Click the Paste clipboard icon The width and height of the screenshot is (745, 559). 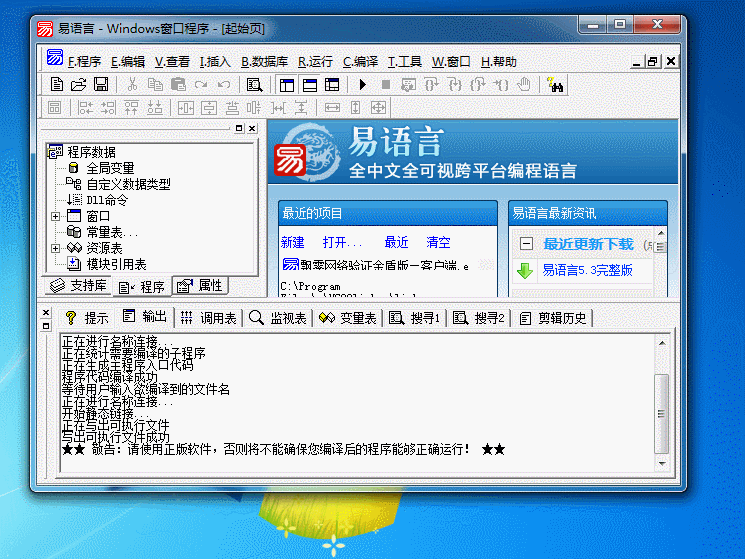coord(178,85)
